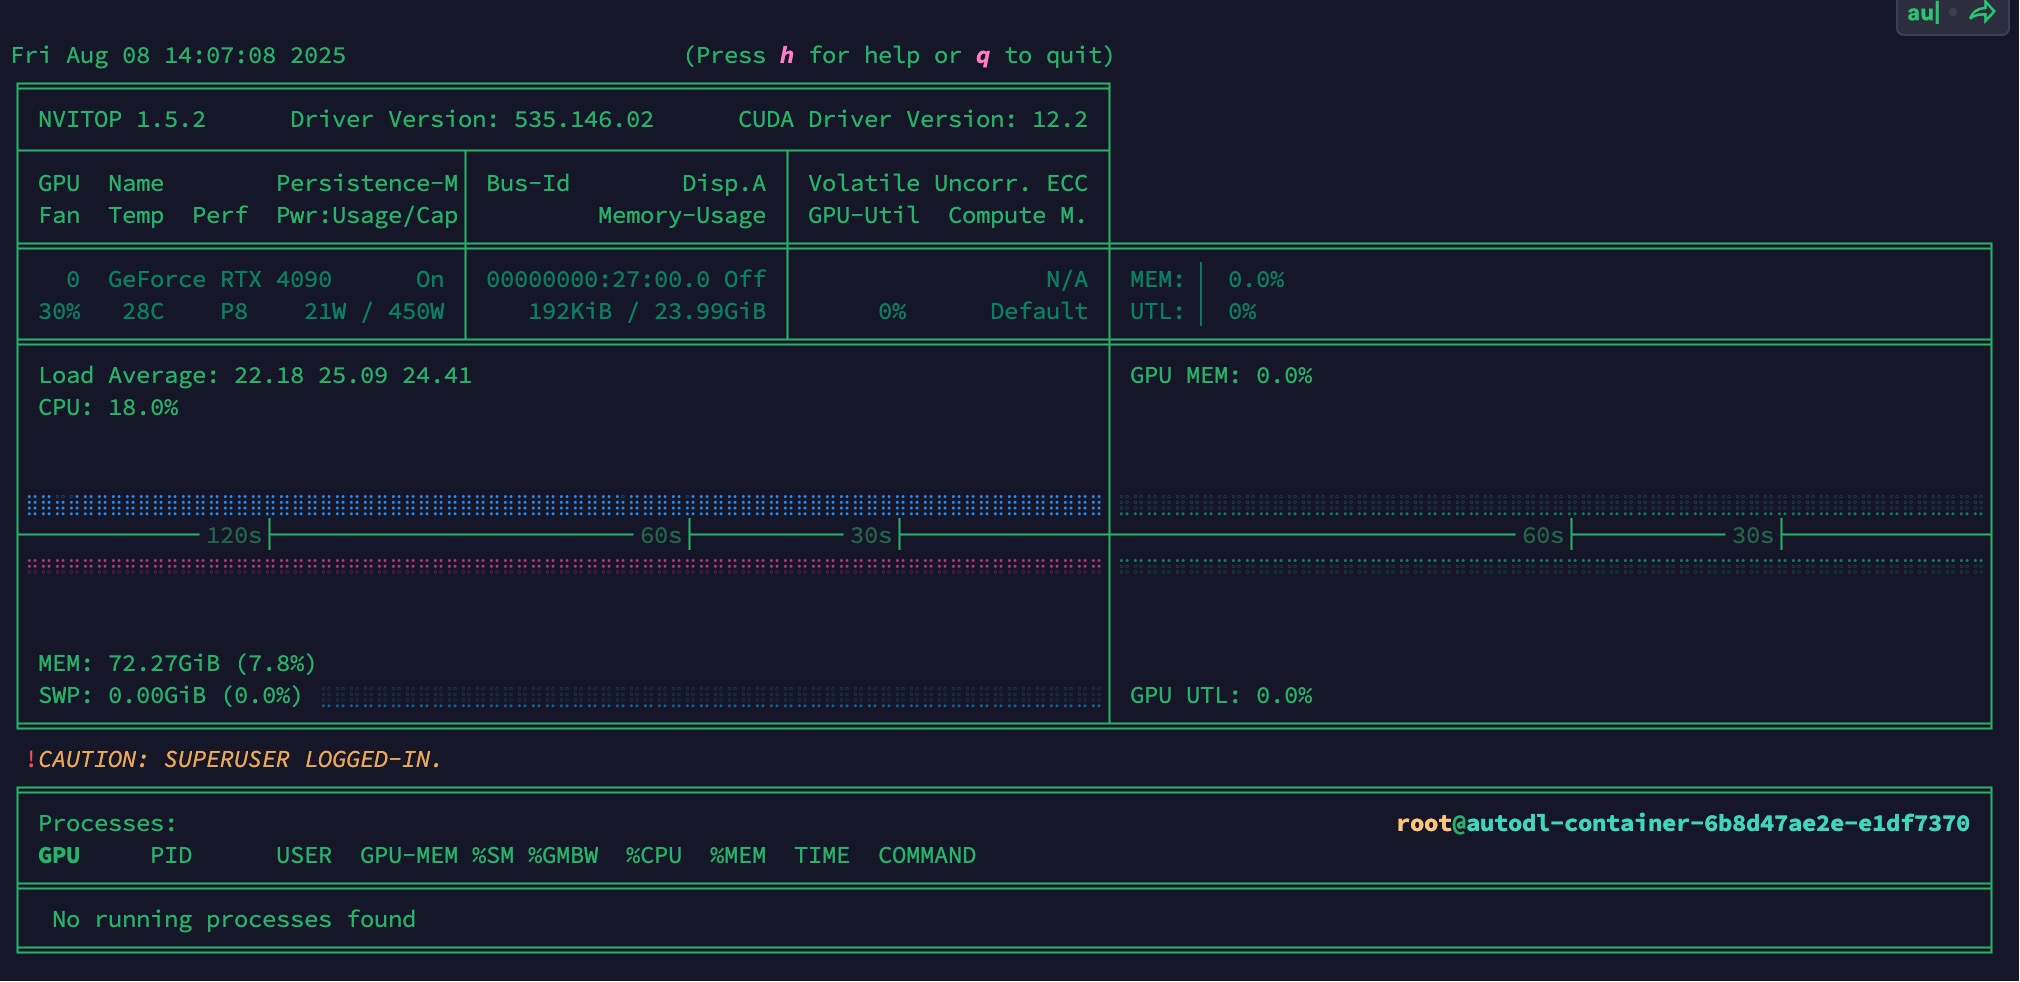Image resolution: width=2020 pixels, height=982 pixels.
Task: Click 'CUDA Driver Version: 12.2'
Action: (x=913, y=120)
